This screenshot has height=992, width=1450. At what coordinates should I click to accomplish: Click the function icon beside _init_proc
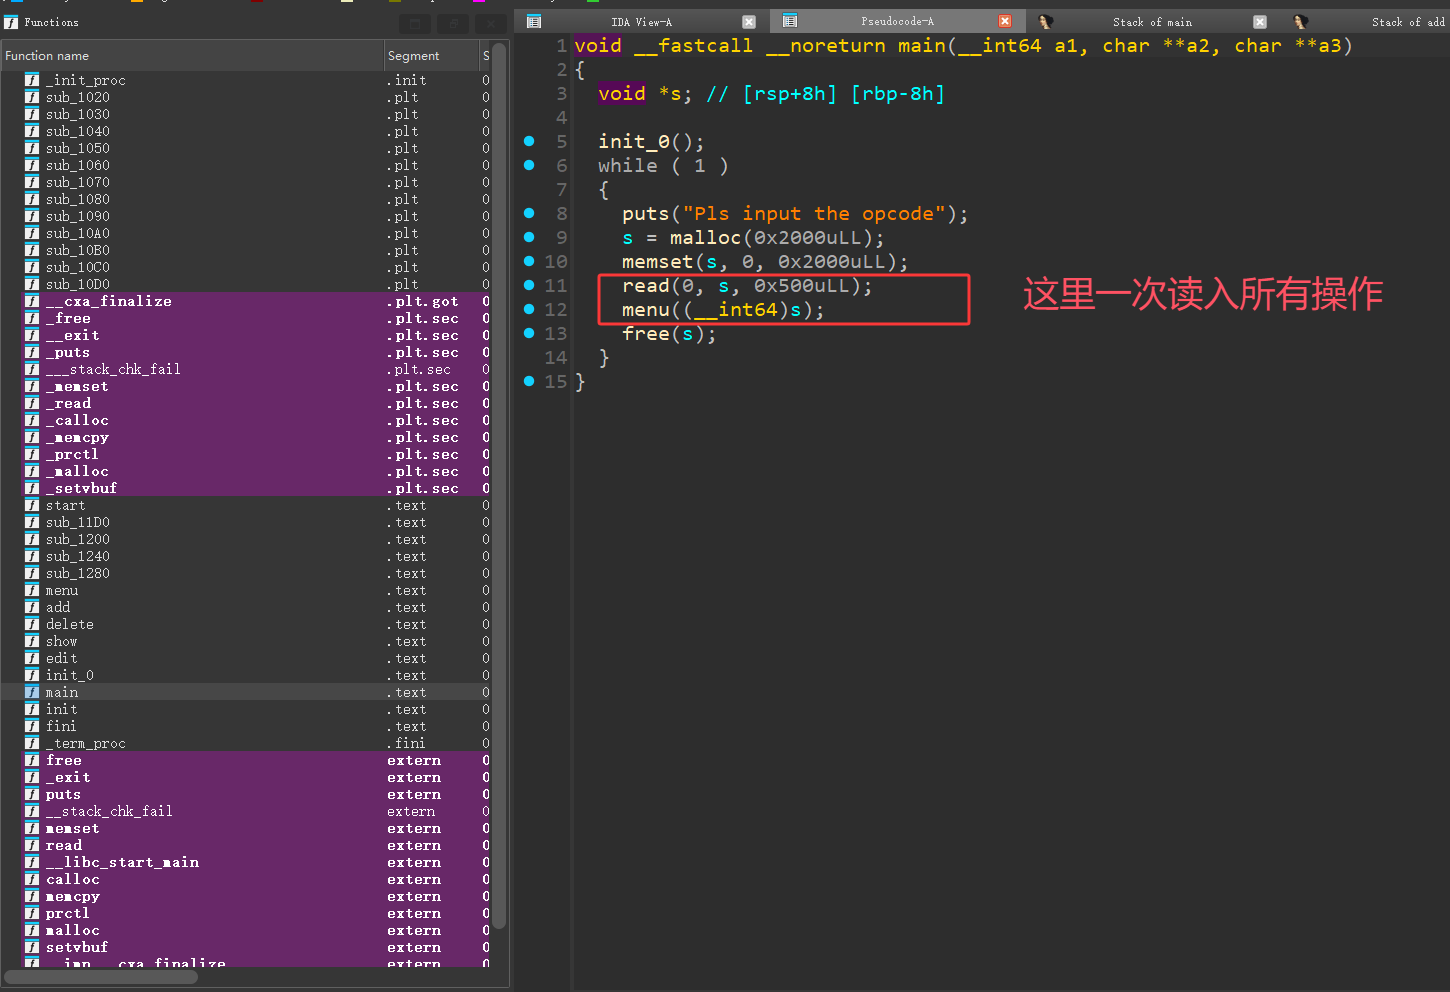pos(32,80)
